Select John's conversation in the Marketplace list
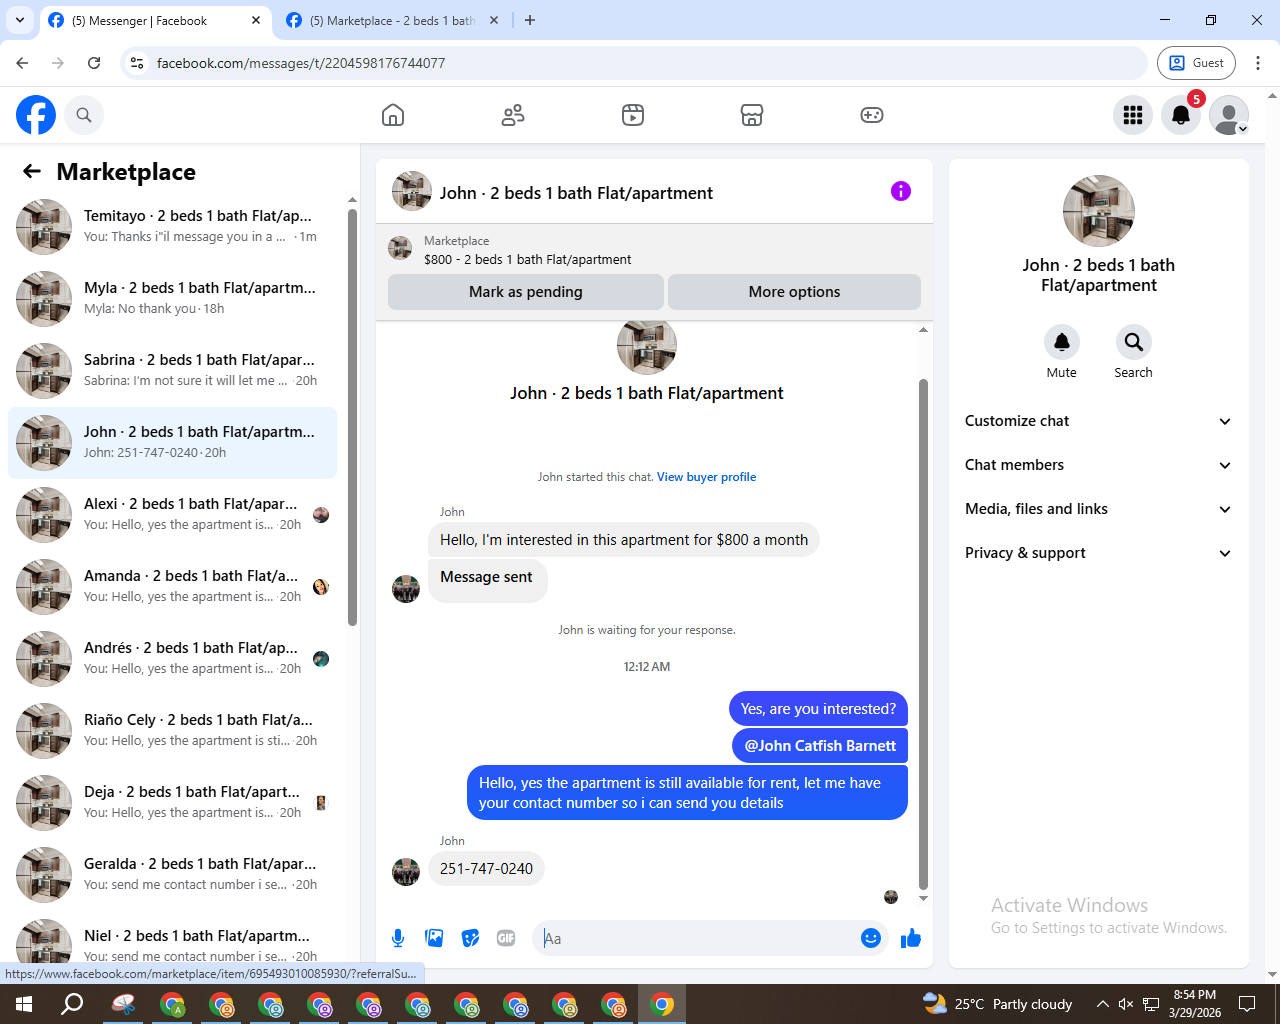This screenshot has width=1280, height=1024. point(172,443)
